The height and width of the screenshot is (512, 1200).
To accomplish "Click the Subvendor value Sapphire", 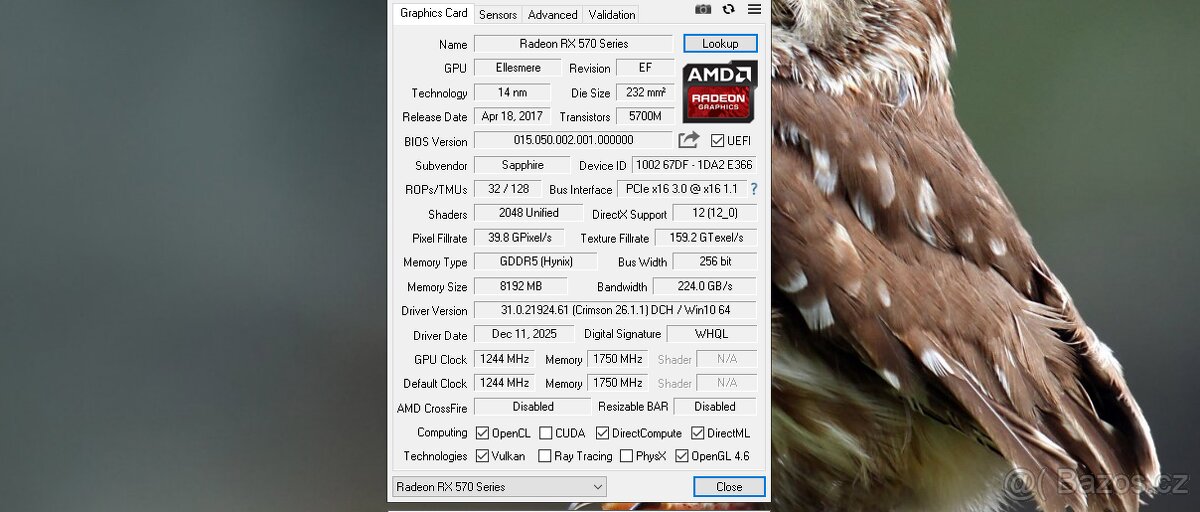I will coord(522,165).
